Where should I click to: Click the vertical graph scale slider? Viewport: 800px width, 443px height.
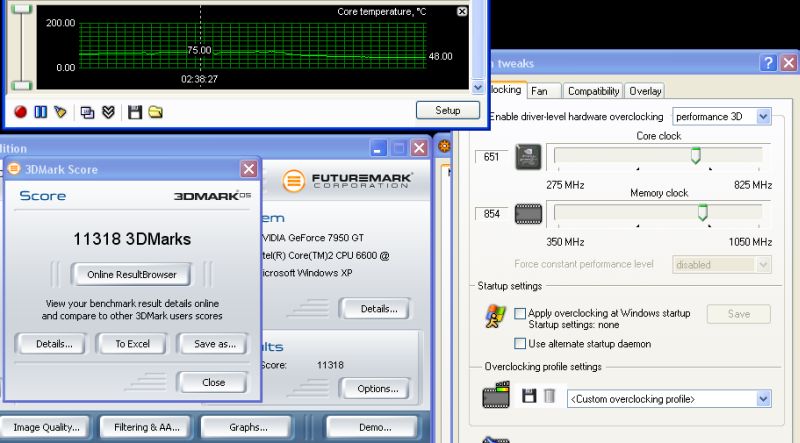pyautogui.click(x=21, y=47)
